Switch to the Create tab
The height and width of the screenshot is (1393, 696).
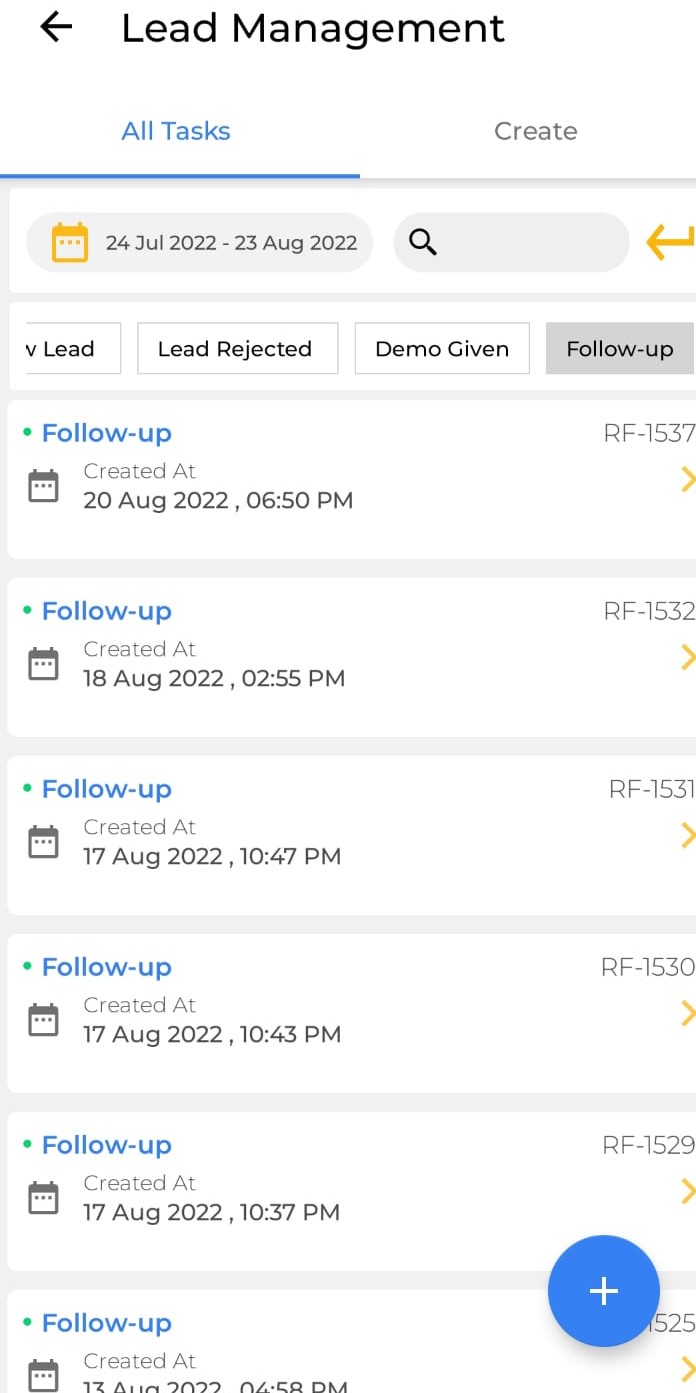[536, 131]
